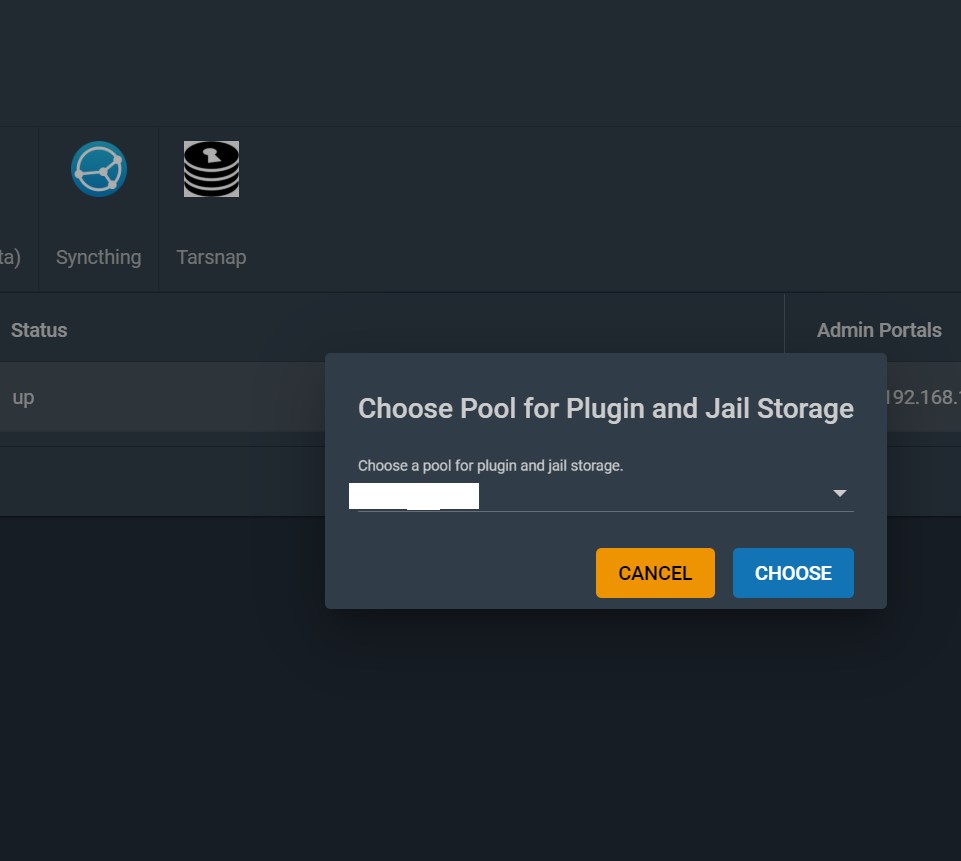Image resolution: width=961 pixels, height=861 pixels.
Task: Open the 192.168 admin portal link
Action: tap(922, 397)
